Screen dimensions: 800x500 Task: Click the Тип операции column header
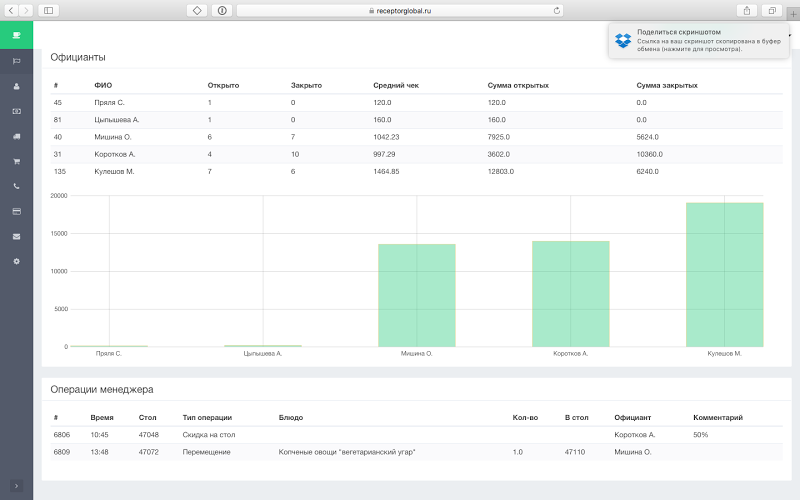coord(207,417)
